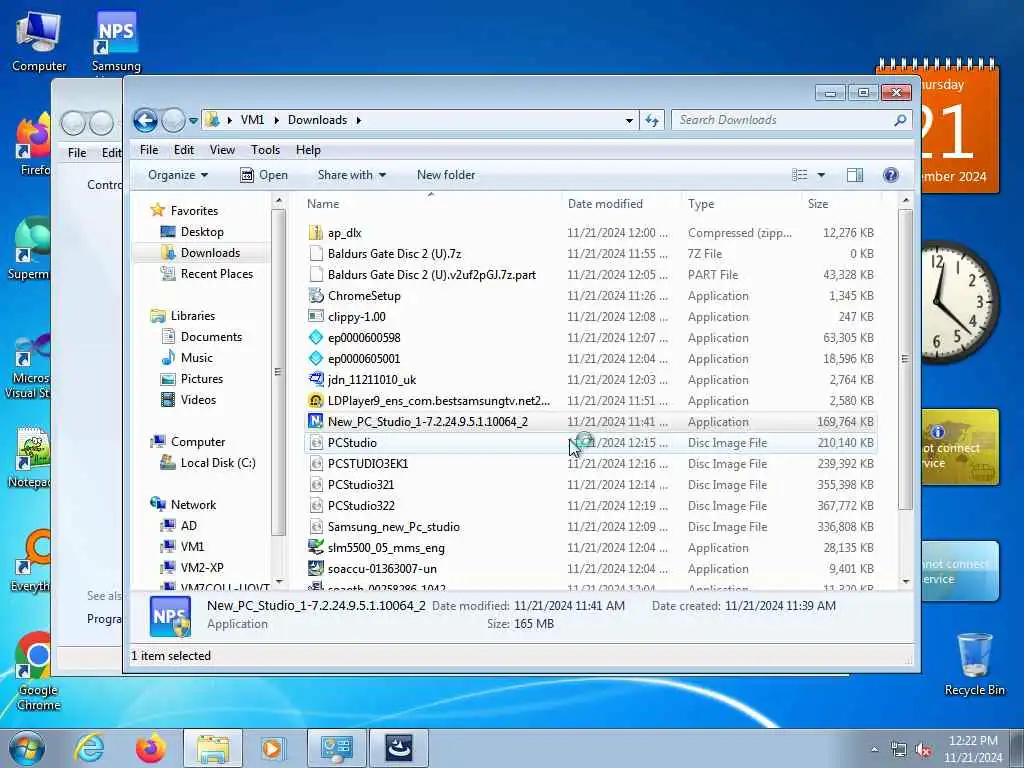
Task: Select the ep0000600598 application icon
Action: 316,338
